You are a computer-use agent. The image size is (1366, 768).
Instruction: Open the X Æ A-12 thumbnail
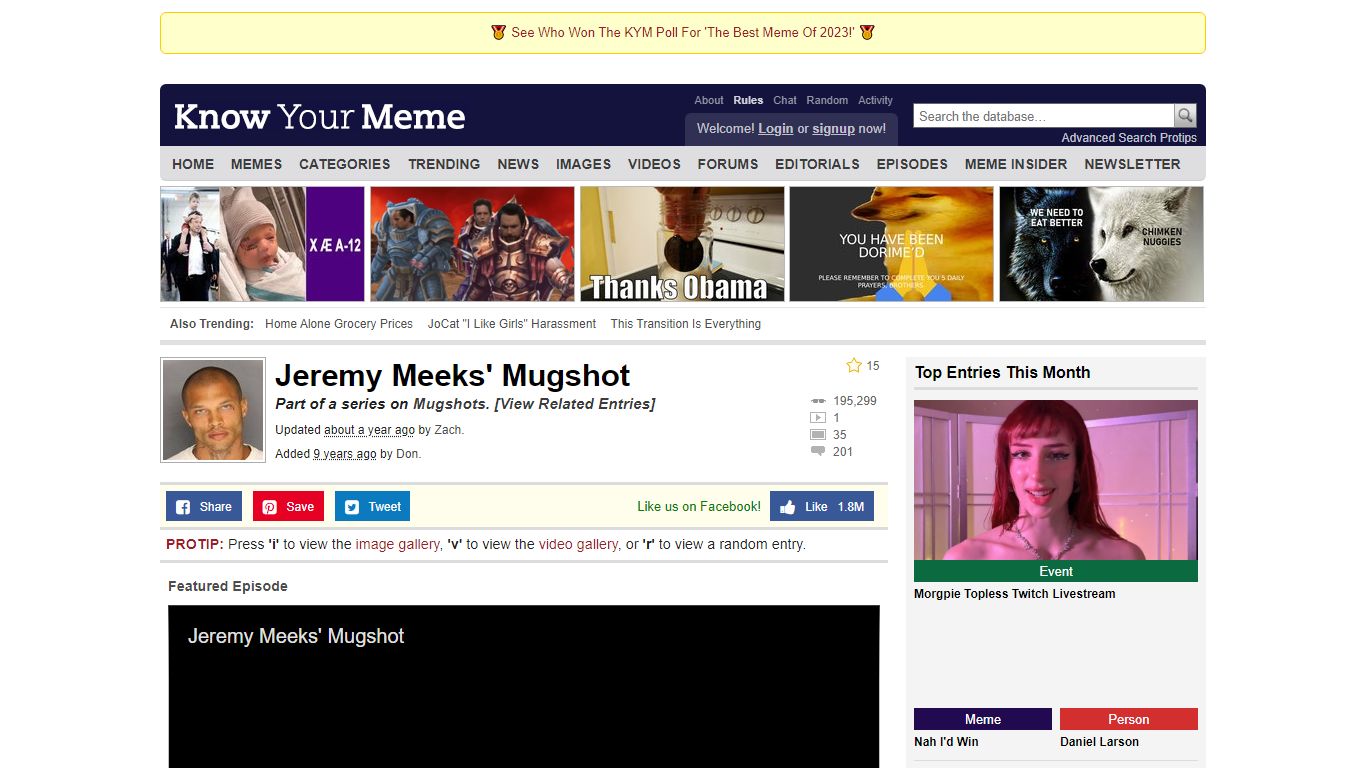pyautogui.click(x=263, y=244)
